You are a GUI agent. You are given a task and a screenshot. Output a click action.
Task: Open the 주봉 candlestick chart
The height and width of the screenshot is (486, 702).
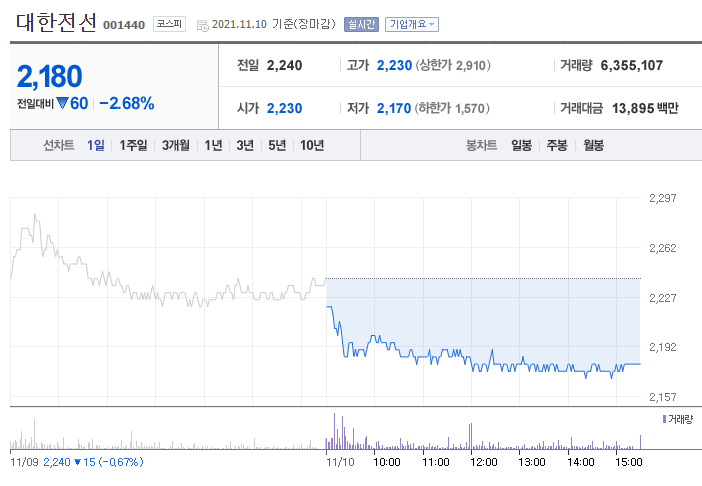556,145
